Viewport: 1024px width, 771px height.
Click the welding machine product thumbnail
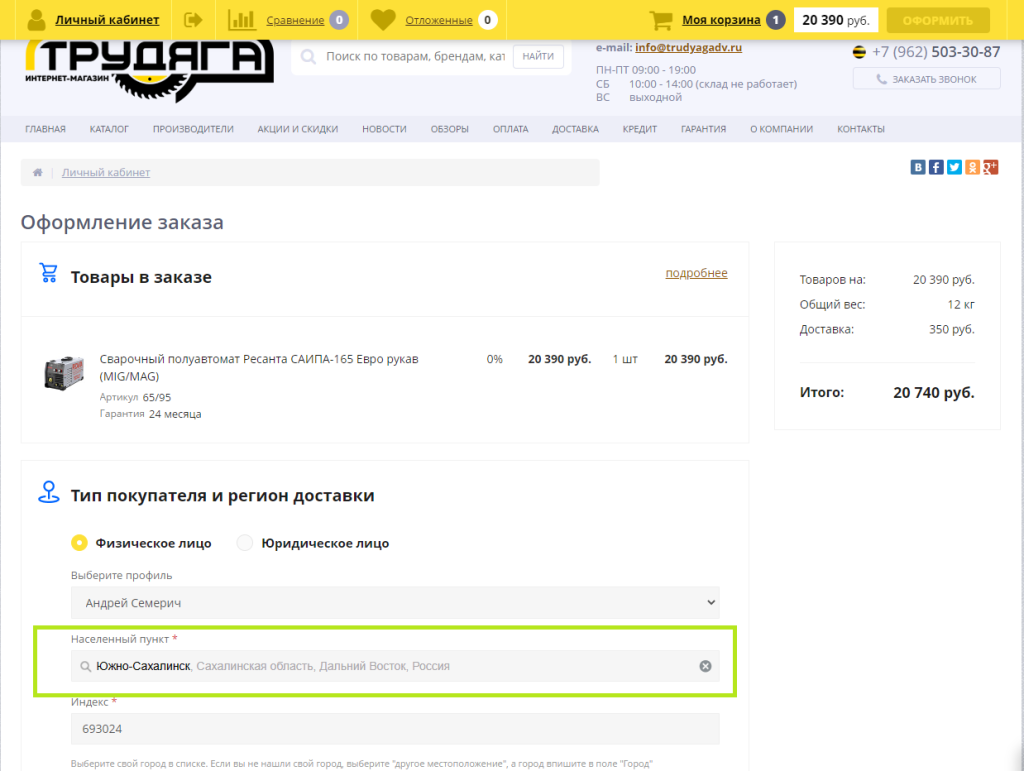click(64, 373)
